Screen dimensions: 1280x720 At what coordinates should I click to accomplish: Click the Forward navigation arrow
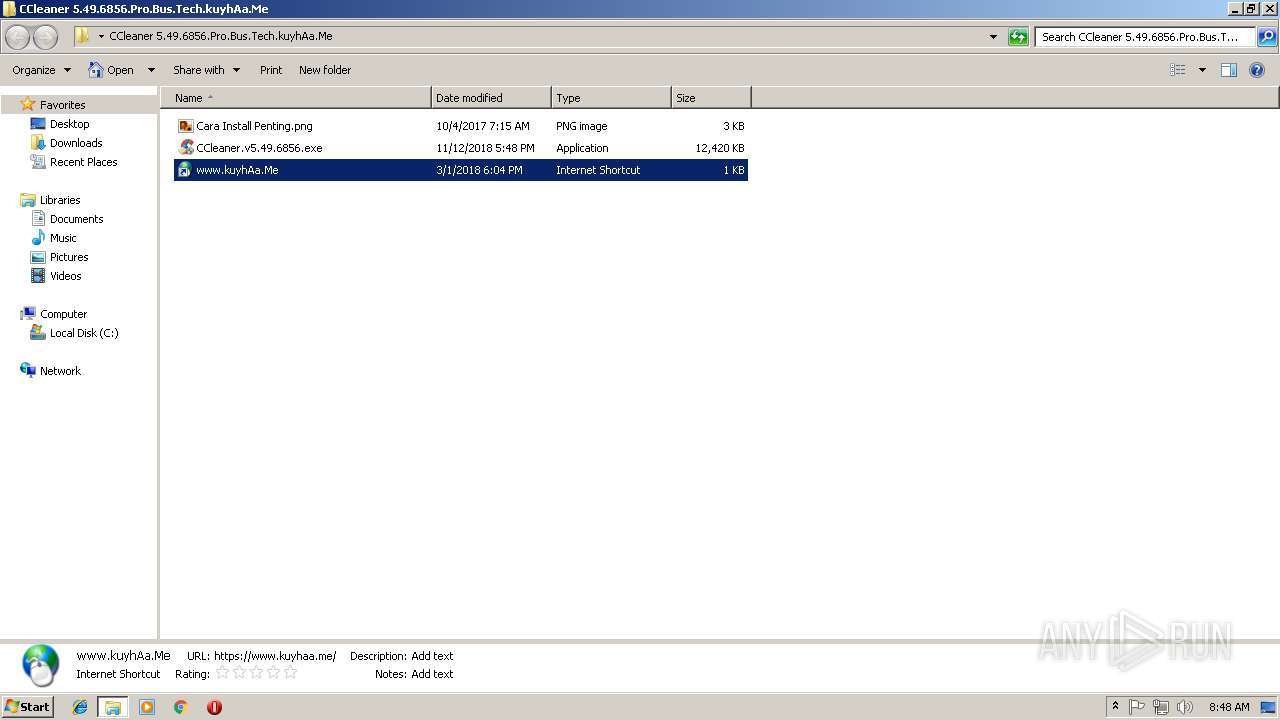pos(45,37)
